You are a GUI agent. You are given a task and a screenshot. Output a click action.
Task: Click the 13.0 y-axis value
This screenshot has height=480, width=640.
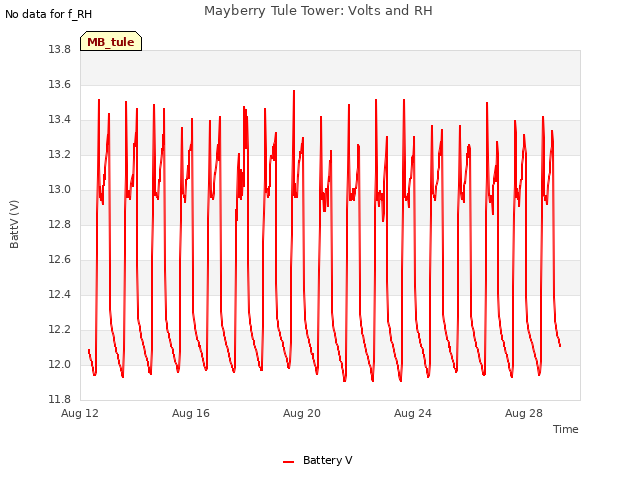coord(60,189)
